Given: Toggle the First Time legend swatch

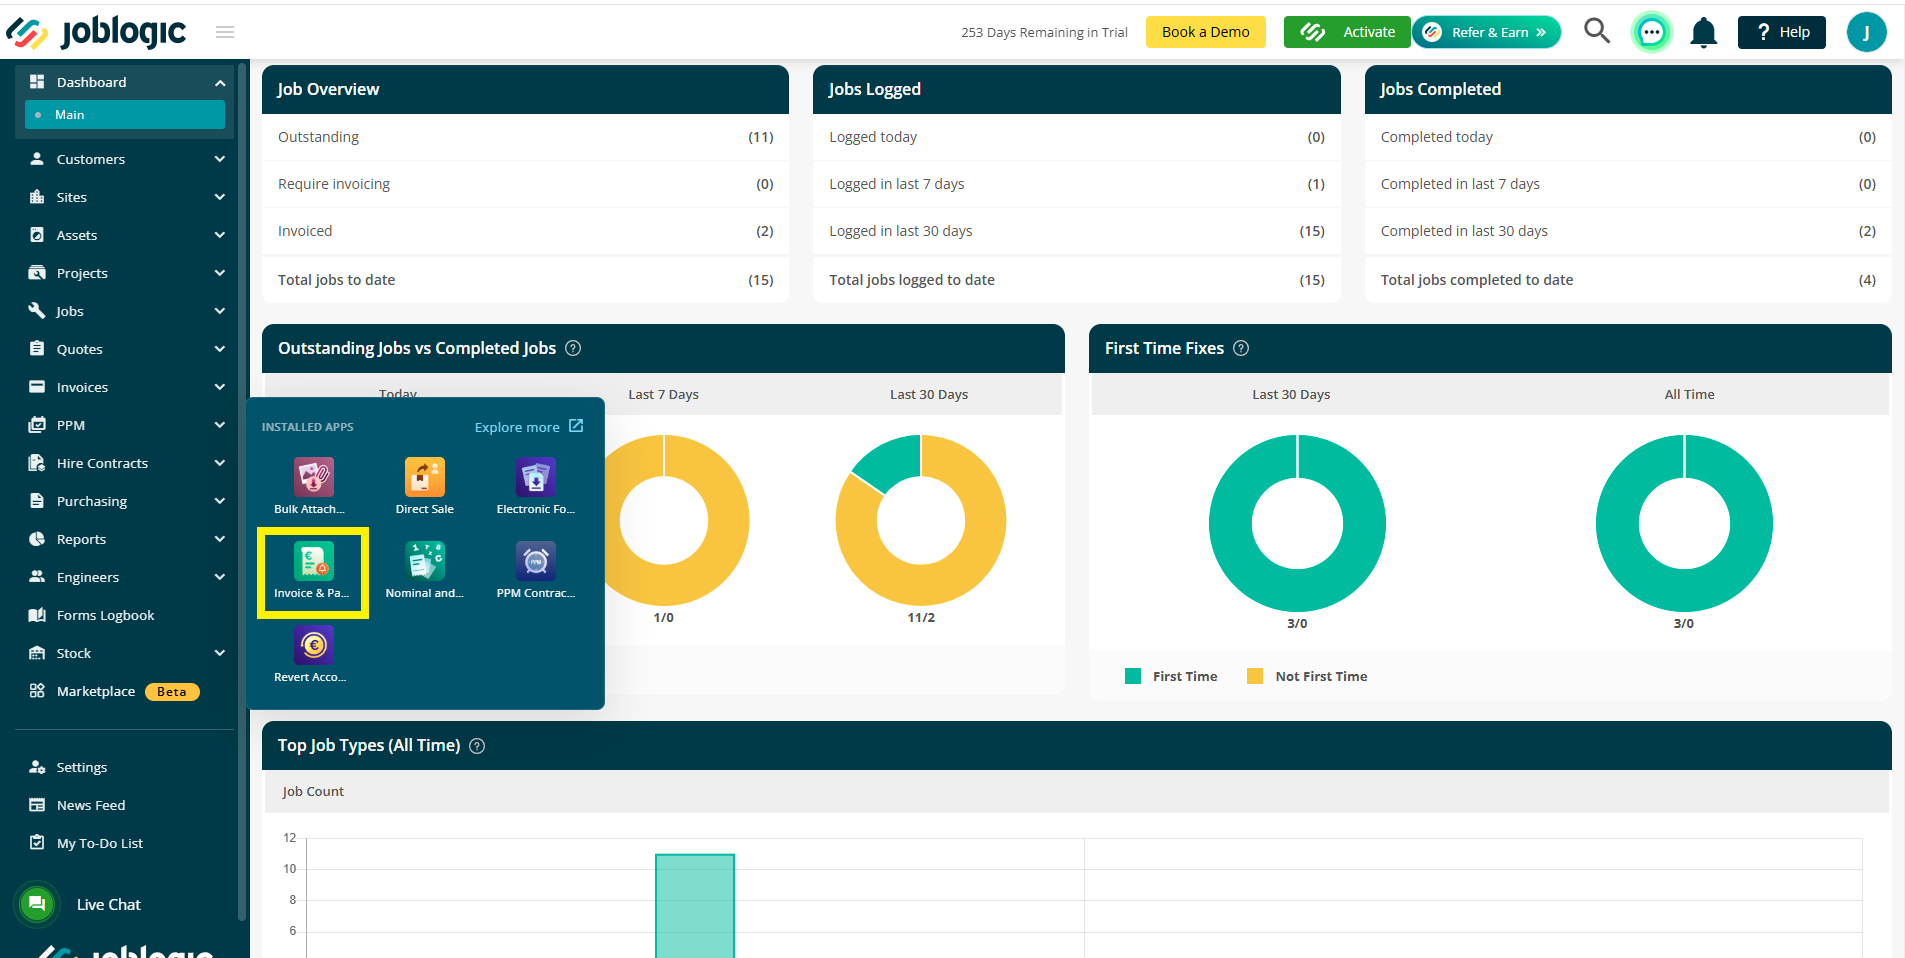Looking at the screenshot, I should tap(1133, 676).
